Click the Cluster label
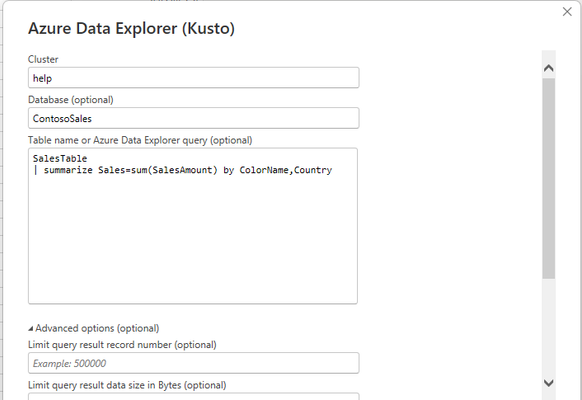The image size is (582, 400). (x=43, y=59)
